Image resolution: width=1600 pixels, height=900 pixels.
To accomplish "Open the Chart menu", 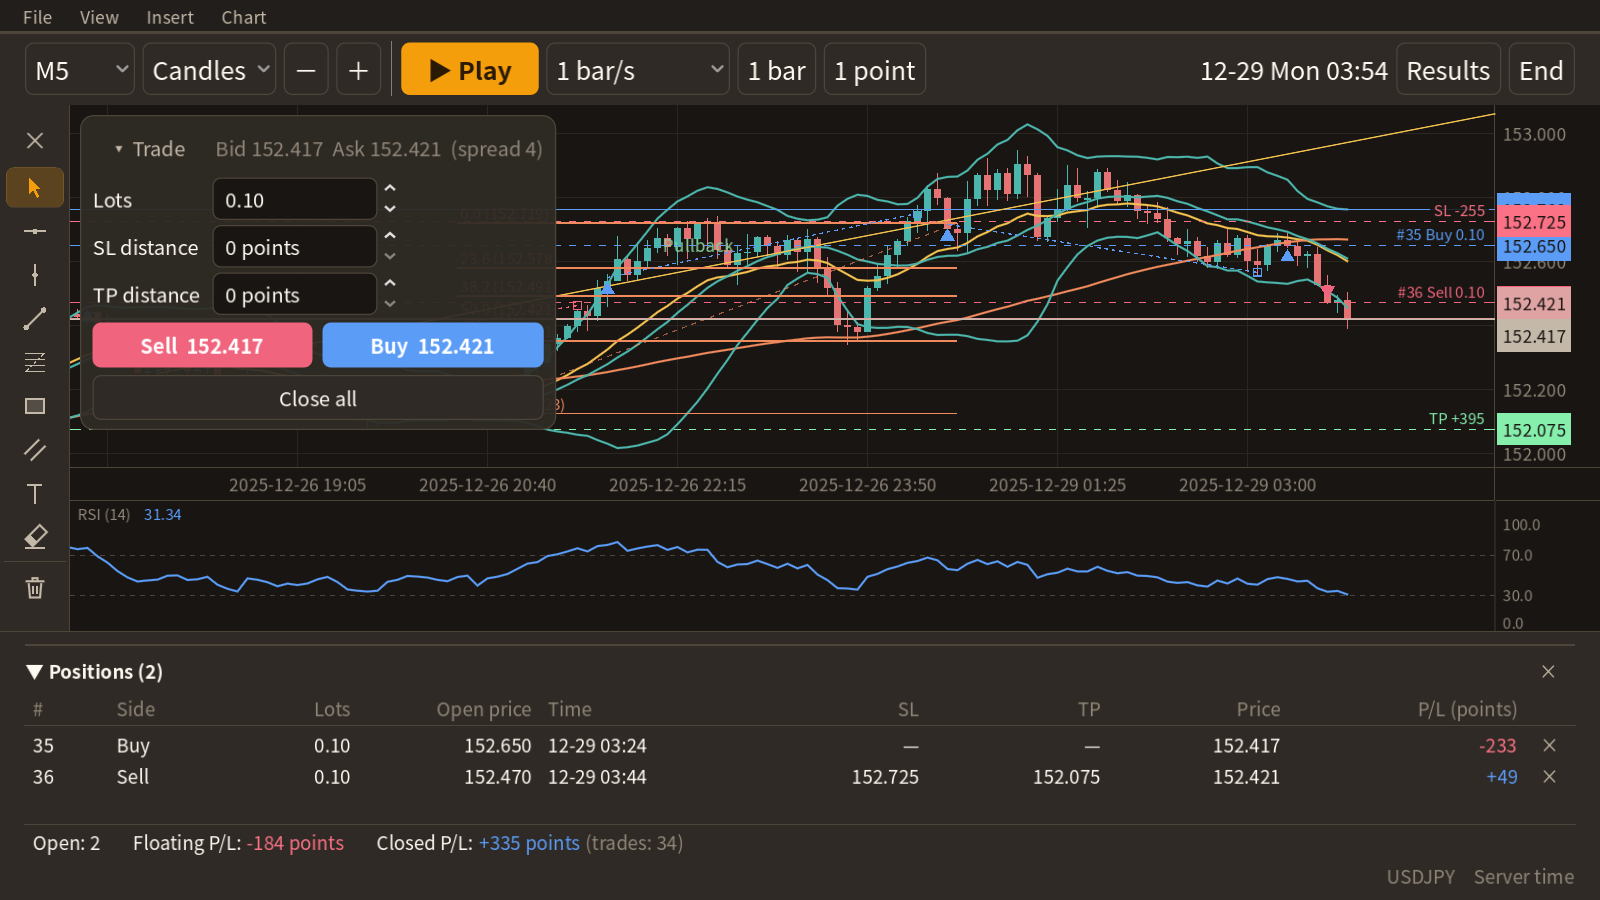I will click(x=244, y=17).
